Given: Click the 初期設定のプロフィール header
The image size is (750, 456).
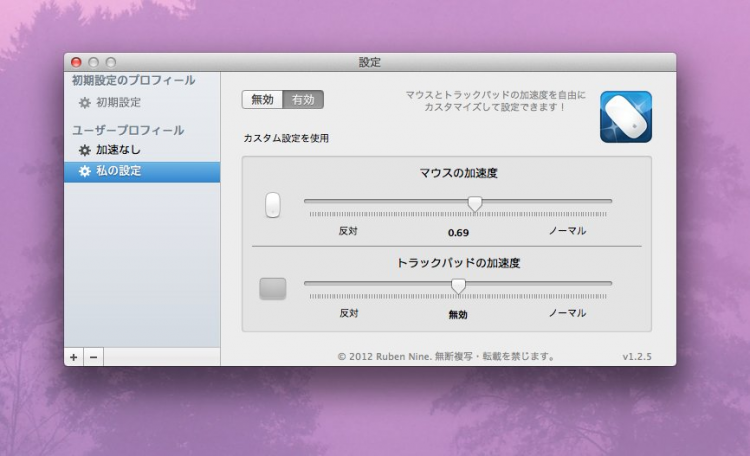Looking at the screenshot, I should coord(133,80).
